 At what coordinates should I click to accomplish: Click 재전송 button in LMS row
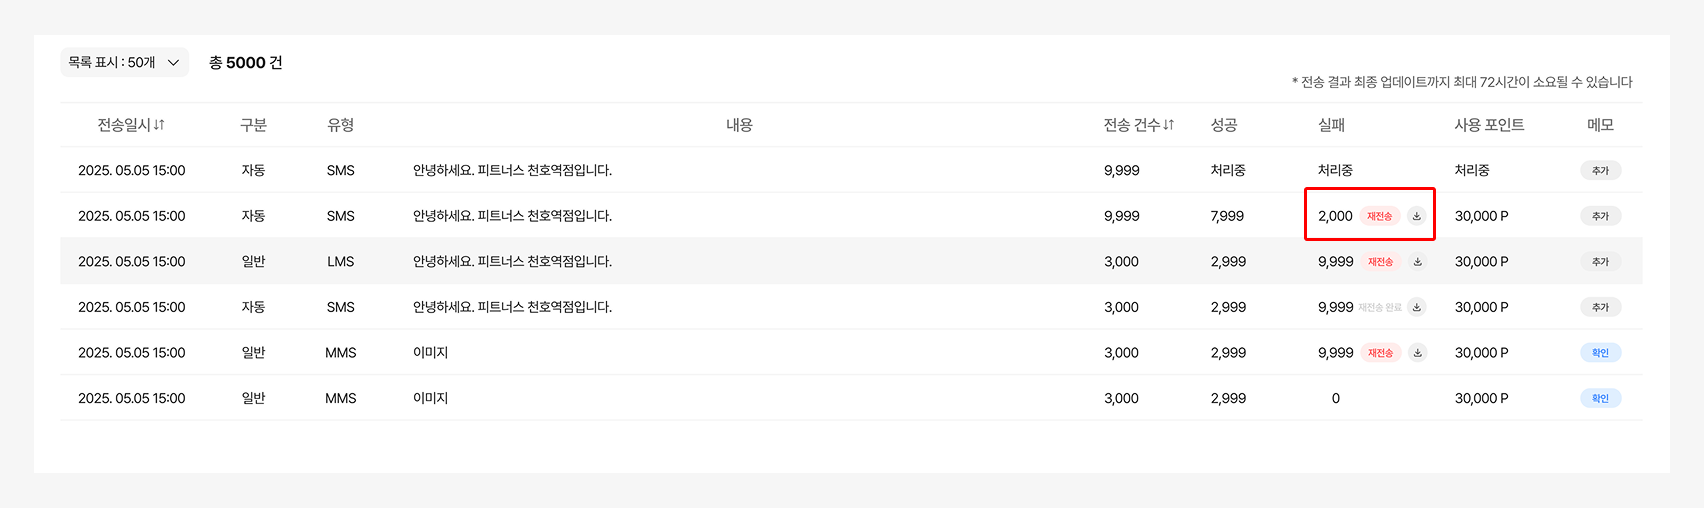coord(1380,262)
